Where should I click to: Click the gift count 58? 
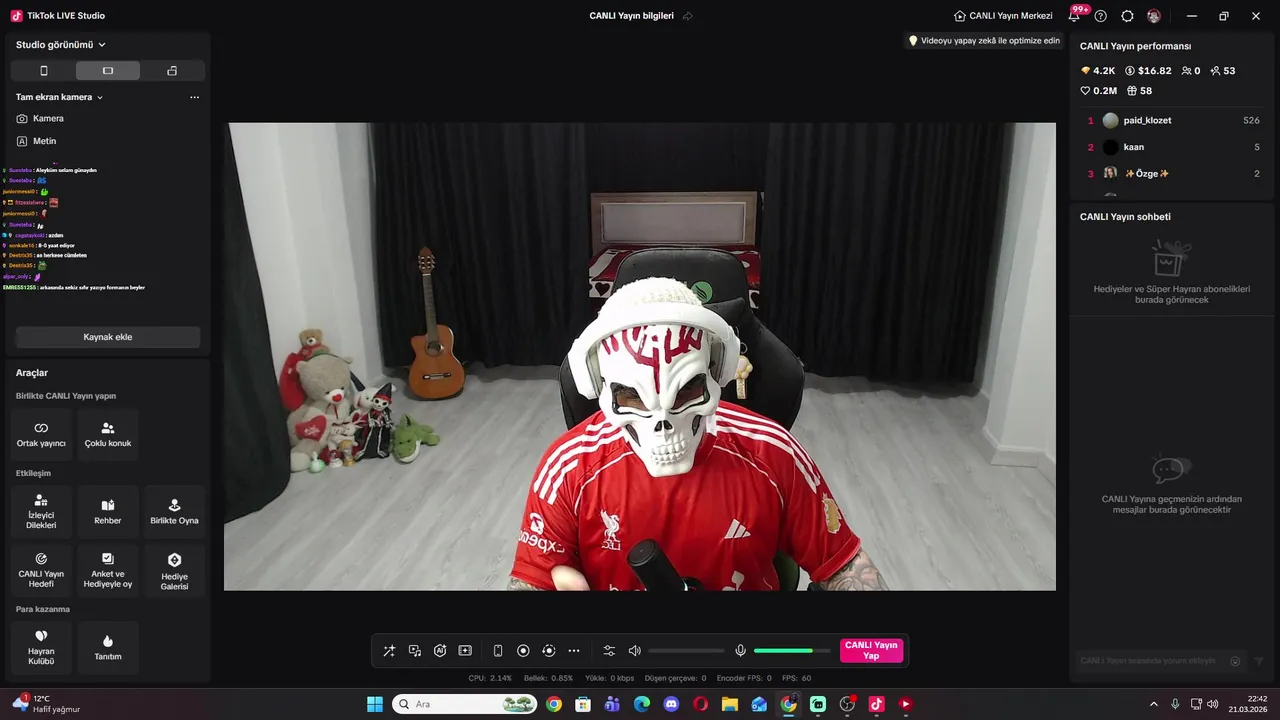tap(1139, 91)
